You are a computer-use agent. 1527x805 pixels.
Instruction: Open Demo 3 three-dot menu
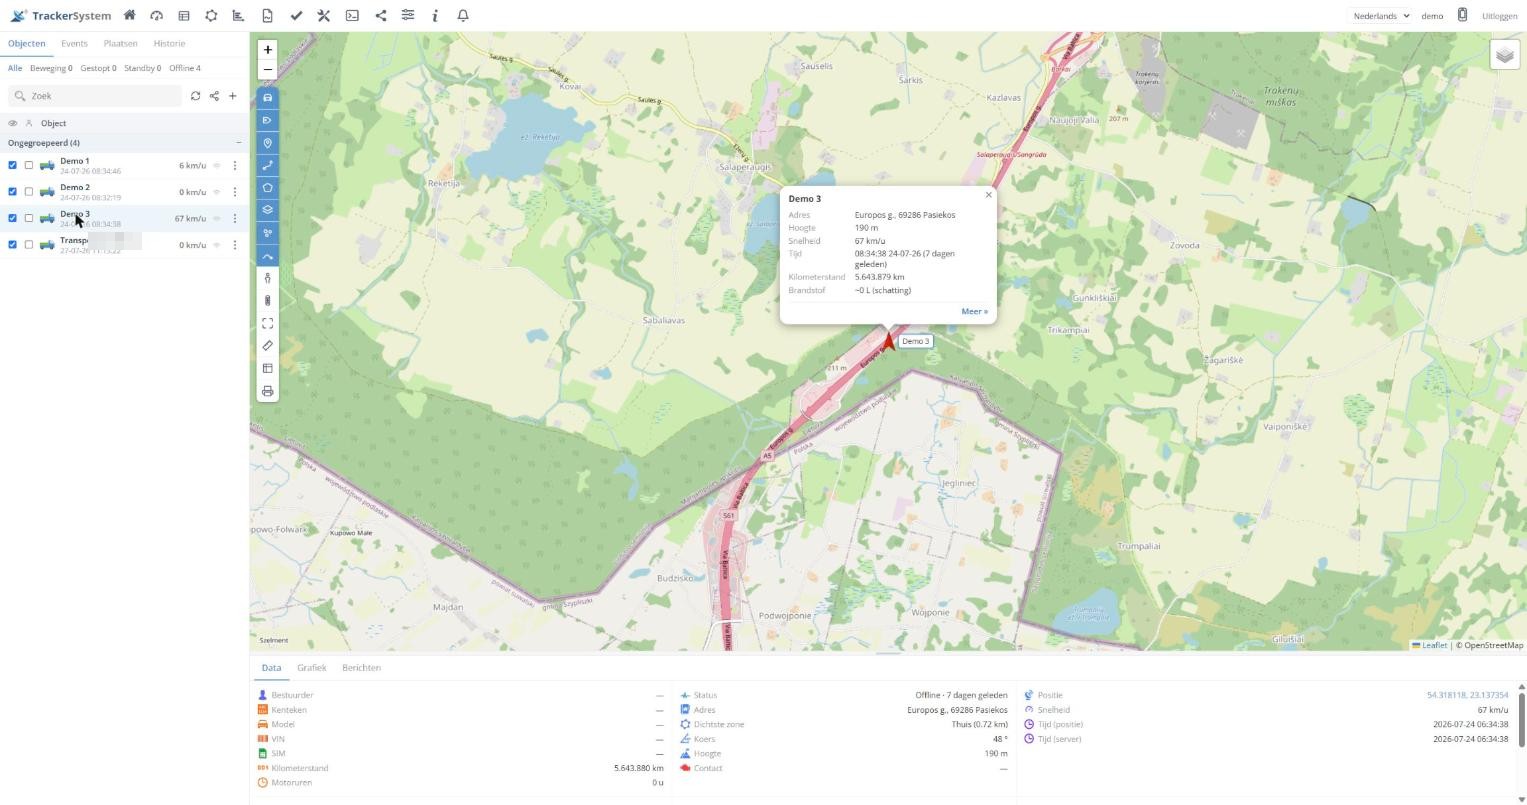tap(235, 219)
